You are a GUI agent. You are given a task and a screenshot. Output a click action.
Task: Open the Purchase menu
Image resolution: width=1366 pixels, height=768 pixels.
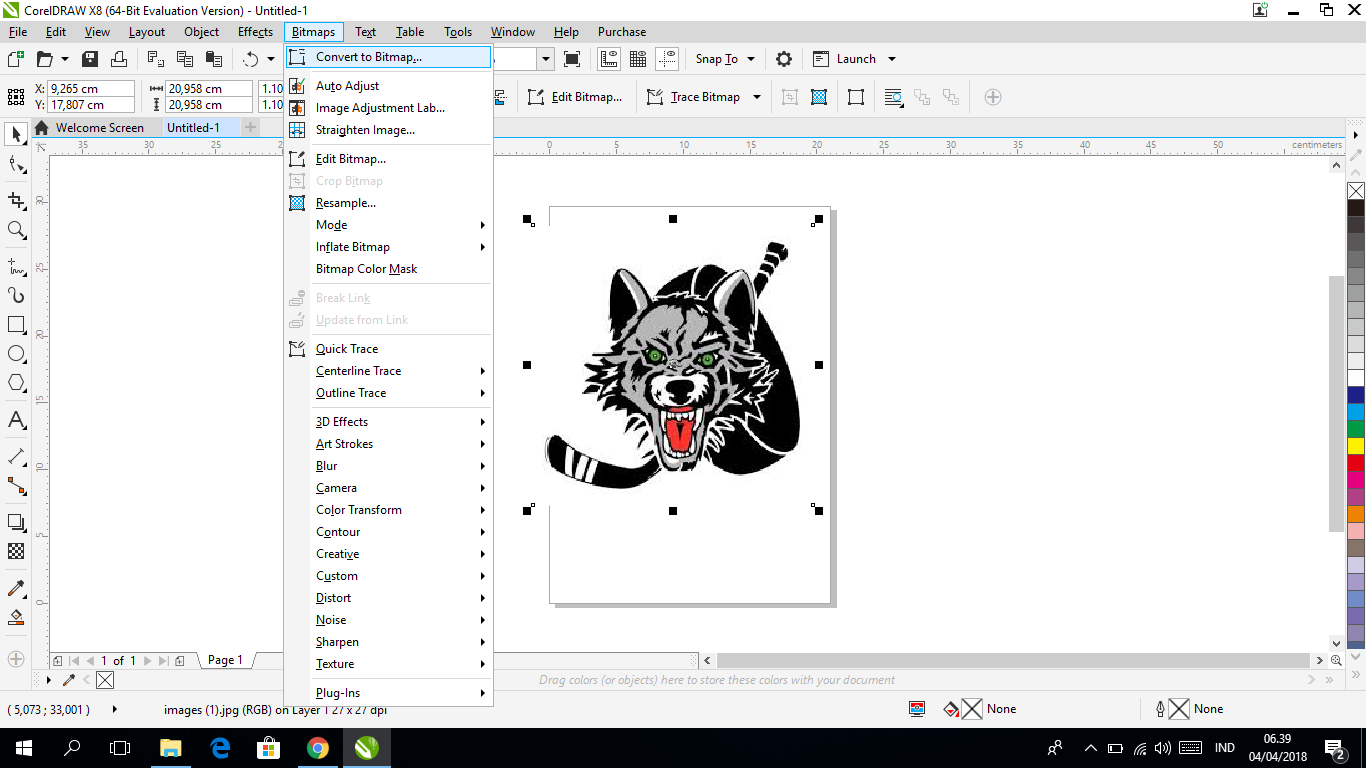pos(622,32)
